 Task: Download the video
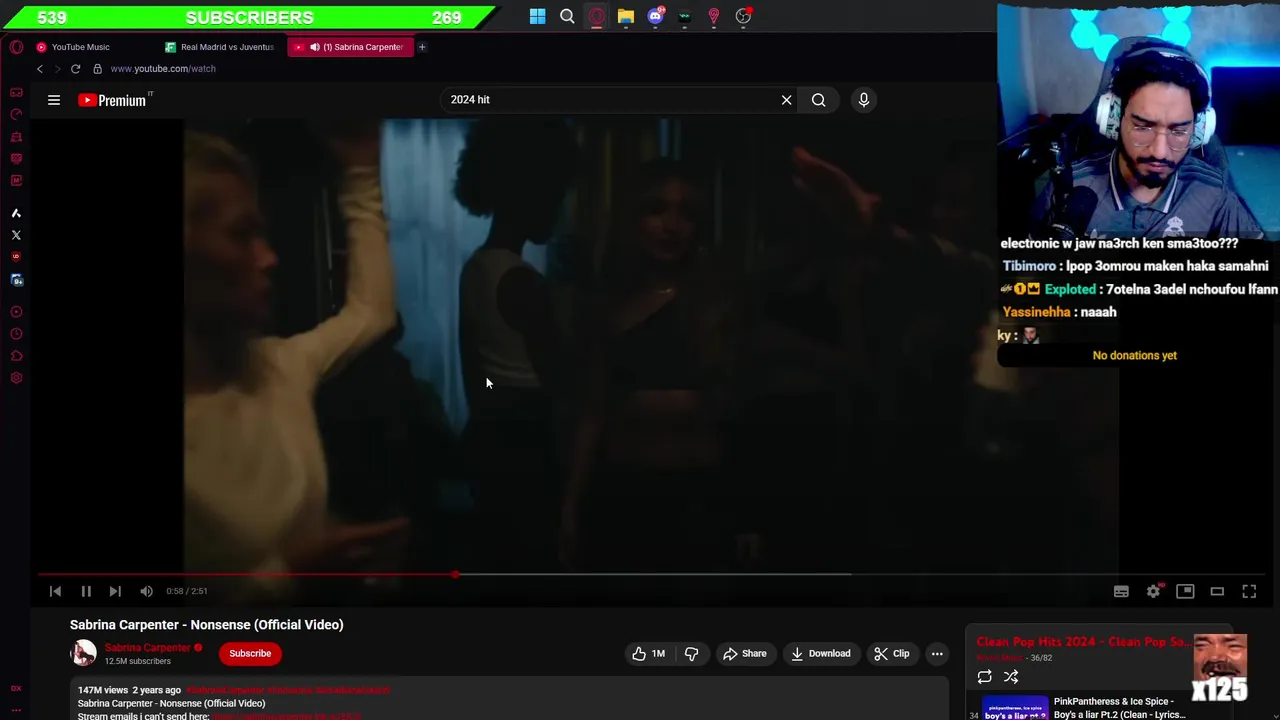[820, 654]
